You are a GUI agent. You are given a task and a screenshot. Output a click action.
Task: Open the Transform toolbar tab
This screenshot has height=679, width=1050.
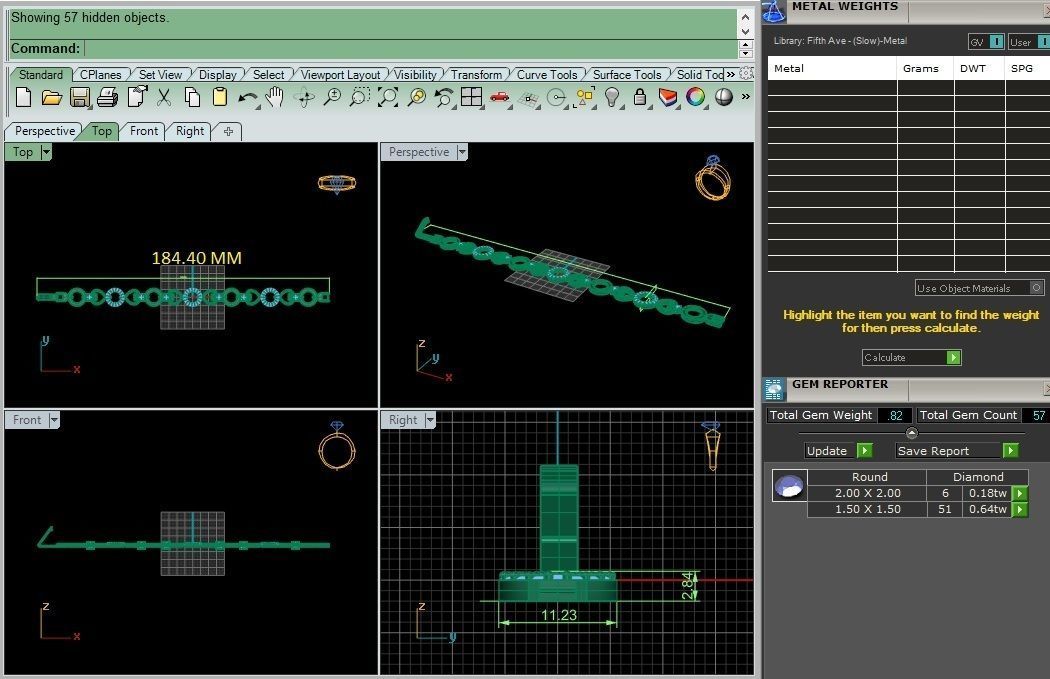click(x=476, y=75)
